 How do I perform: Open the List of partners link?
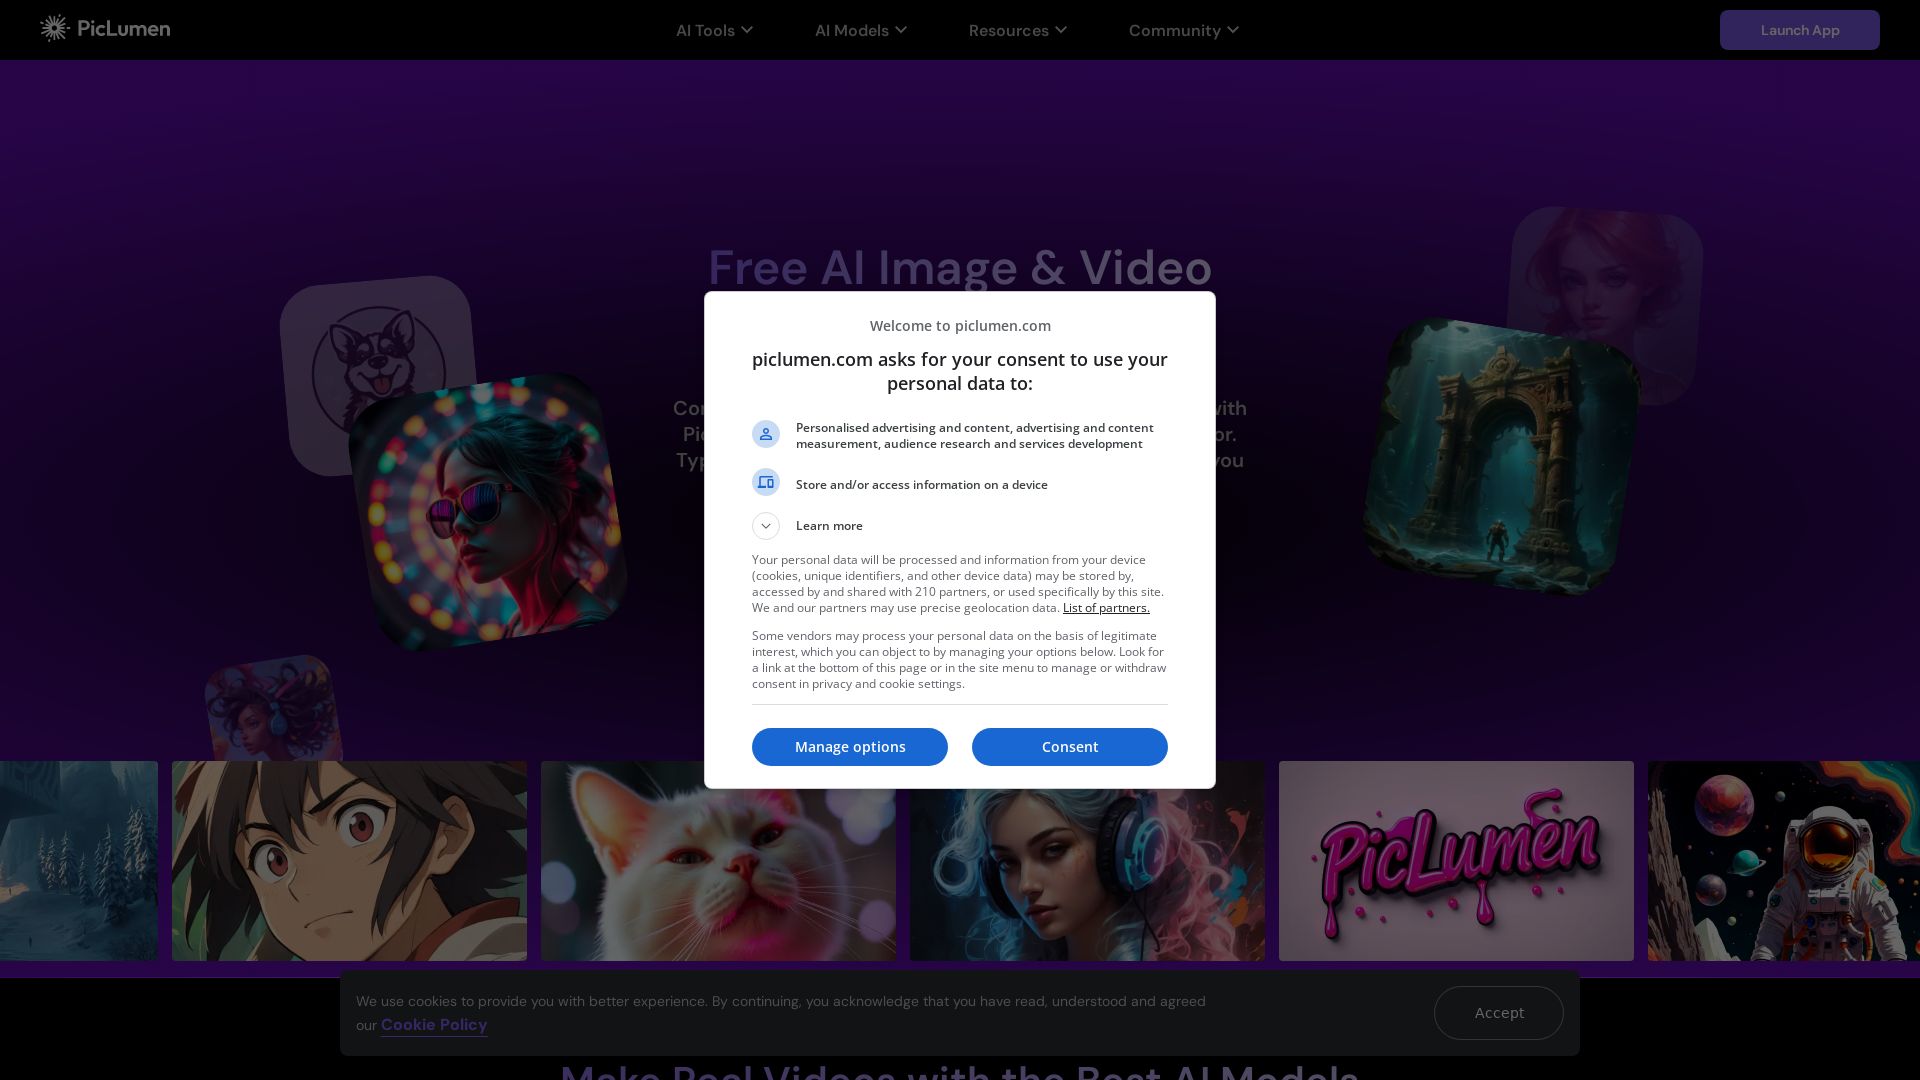[x=1106, y=608]
